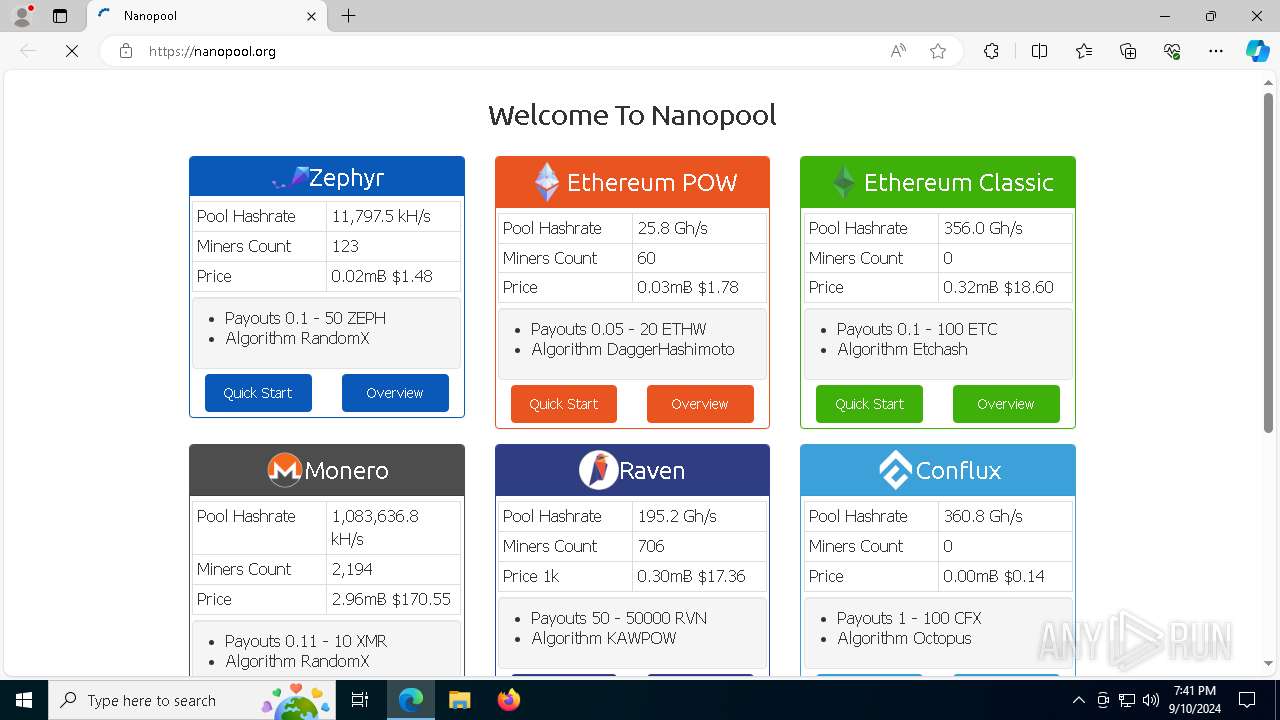Screen dimensions: 1280x720
Task: Click the scrollbar down arrow
Action: 1268,663
